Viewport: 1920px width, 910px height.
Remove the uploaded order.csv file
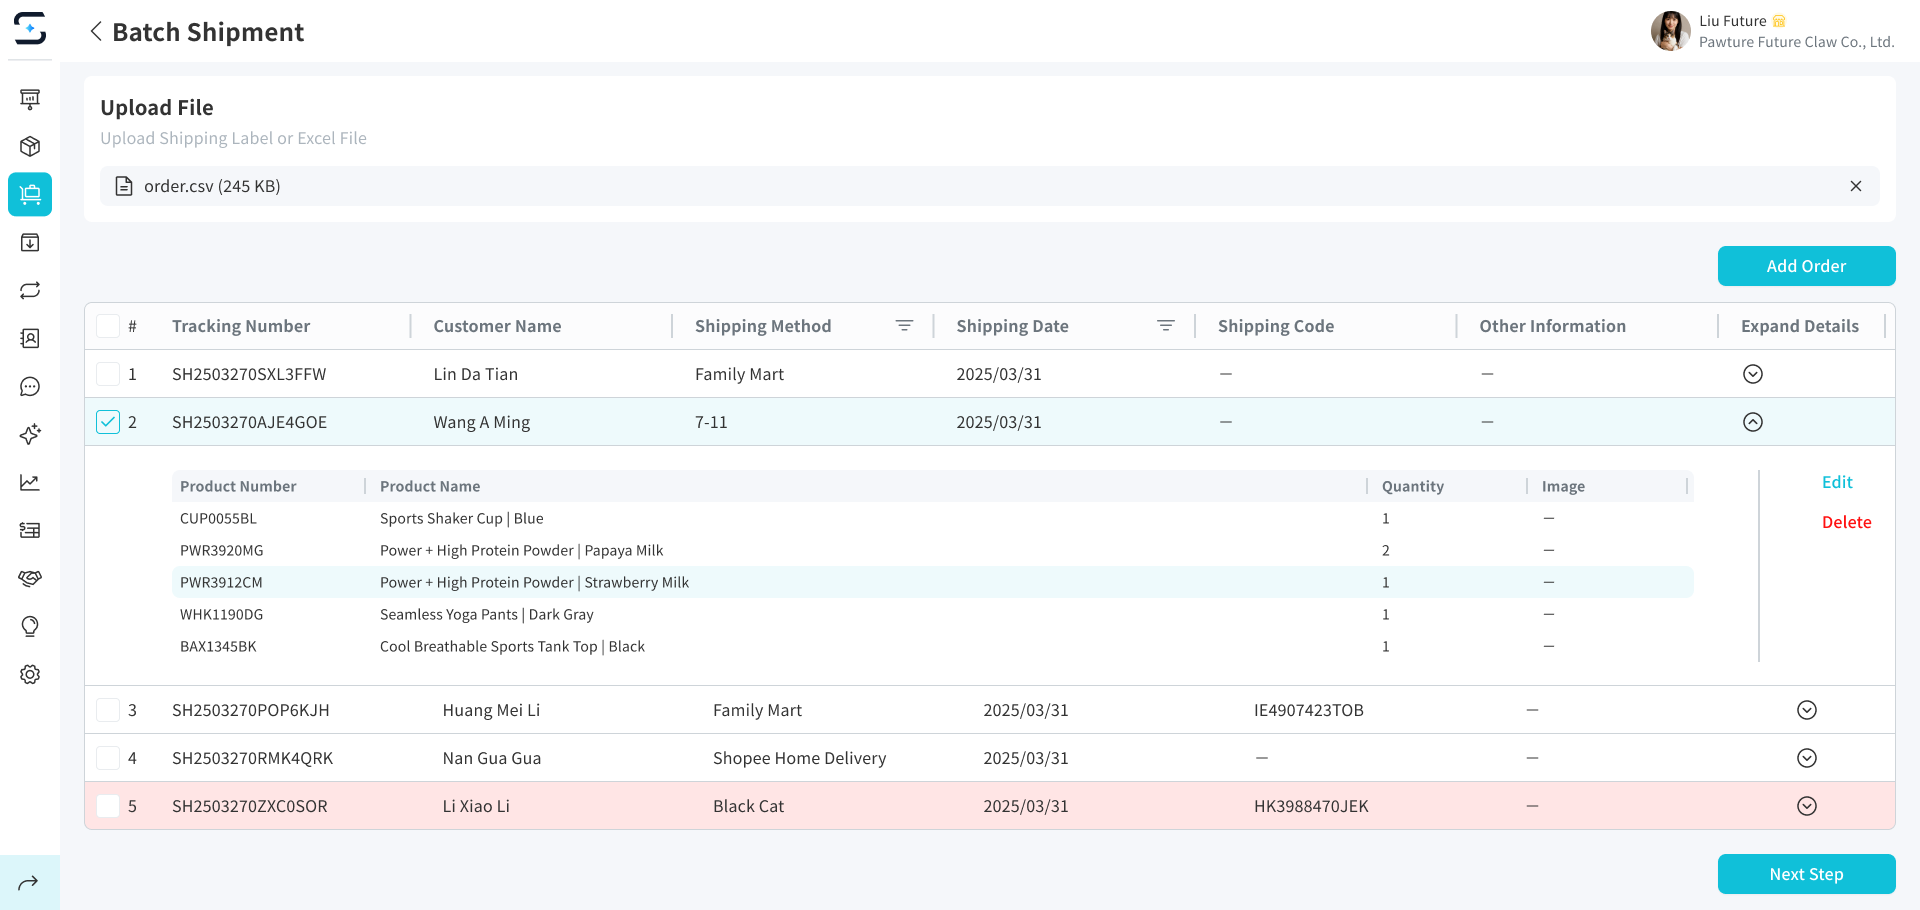pos(1855,186)
